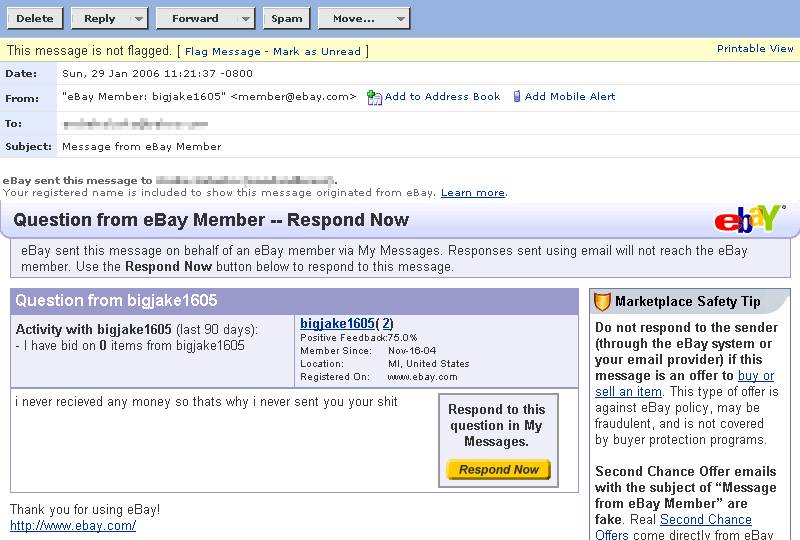Open the buy or link in the safety tip
Viewport: 800px width, 540px height.
[x=756, y=376]
